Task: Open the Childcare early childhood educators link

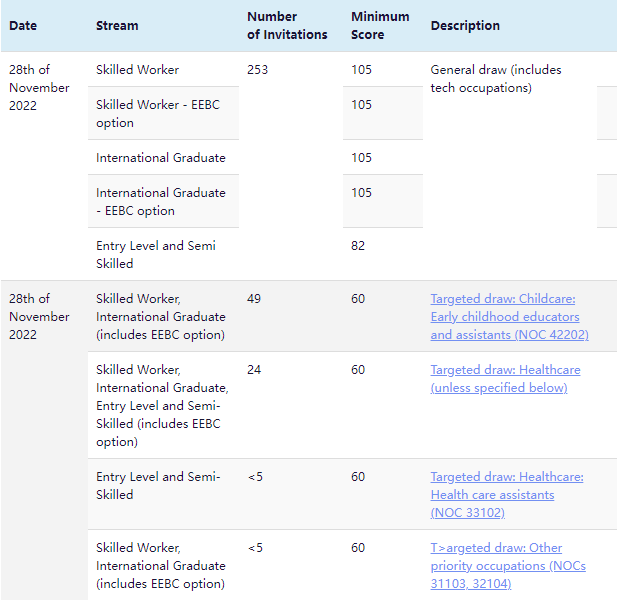Action: (509, 316)
